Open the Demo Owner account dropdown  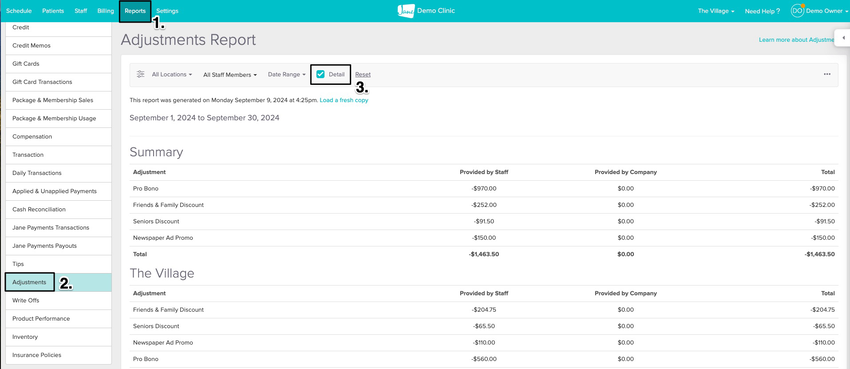(x=826, y=11)
